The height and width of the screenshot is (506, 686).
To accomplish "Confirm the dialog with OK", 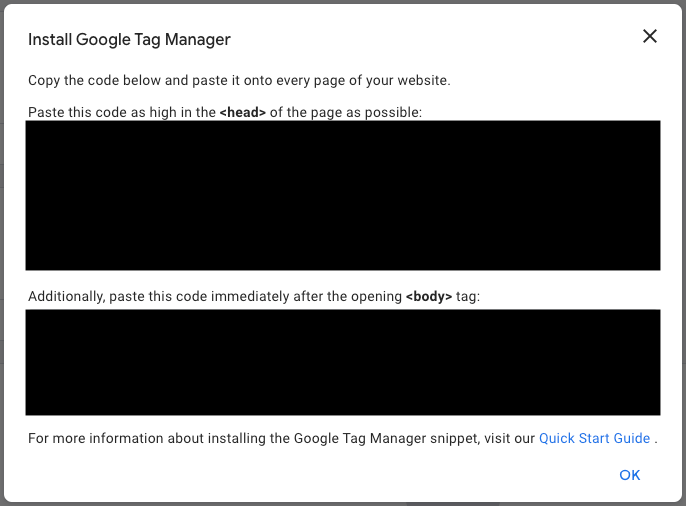I will point(630,475).
